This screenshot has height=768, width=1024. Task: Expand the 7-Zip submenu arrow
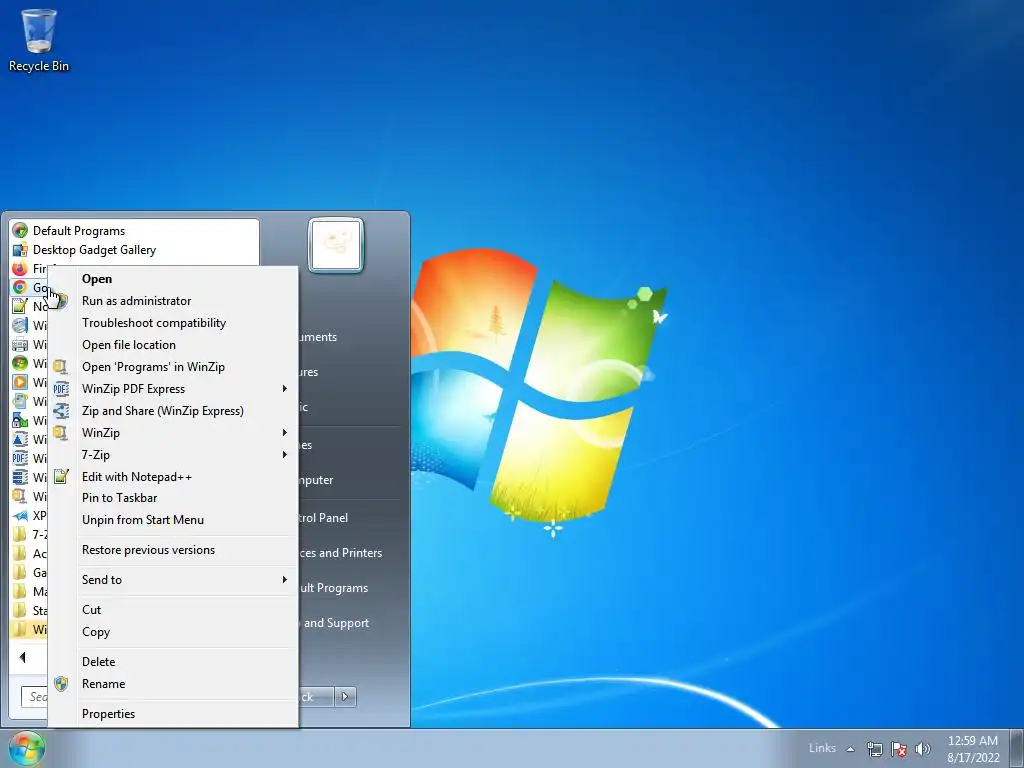(x=285, y=455)
